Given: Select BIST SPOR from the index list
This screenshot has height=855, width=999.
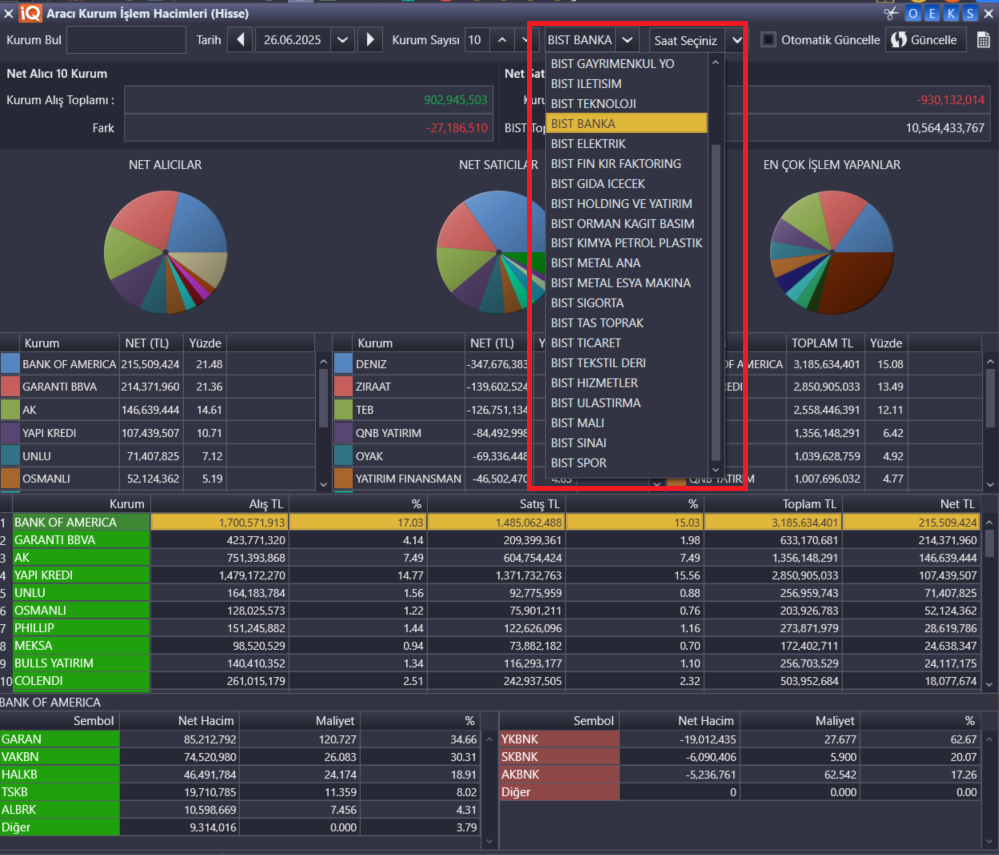Looking at the screenshot, I should coord(626,463).
